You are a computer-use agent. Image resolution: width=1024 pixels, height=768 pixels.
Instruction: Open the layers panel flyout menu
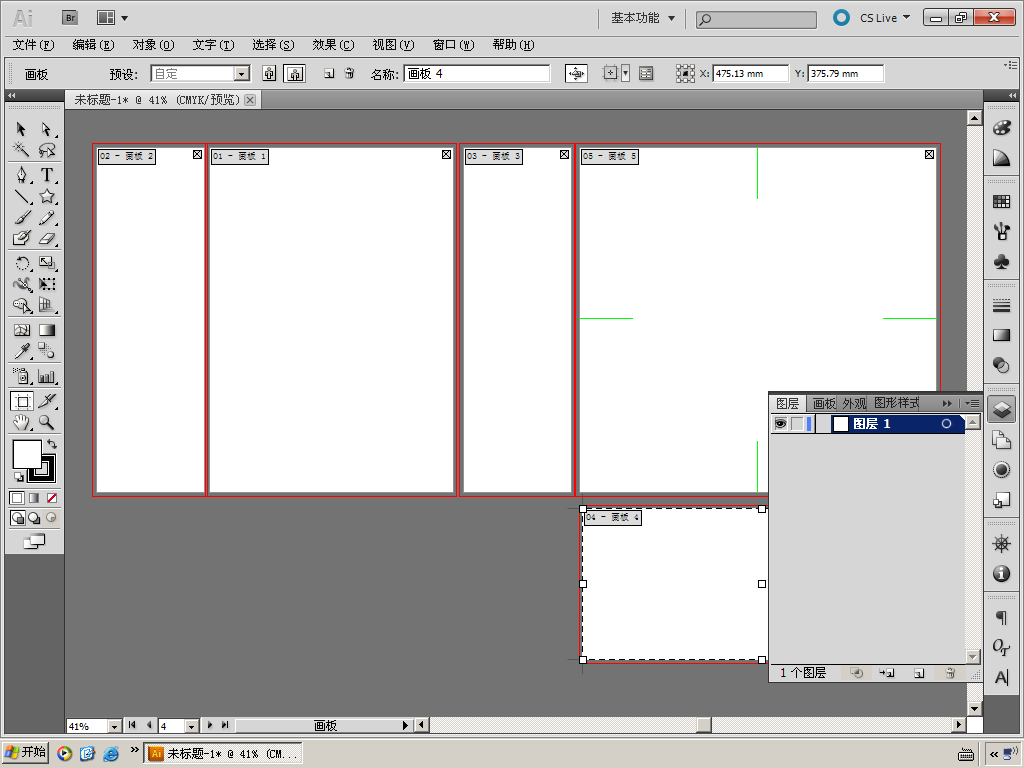click(x=972, y=403)
